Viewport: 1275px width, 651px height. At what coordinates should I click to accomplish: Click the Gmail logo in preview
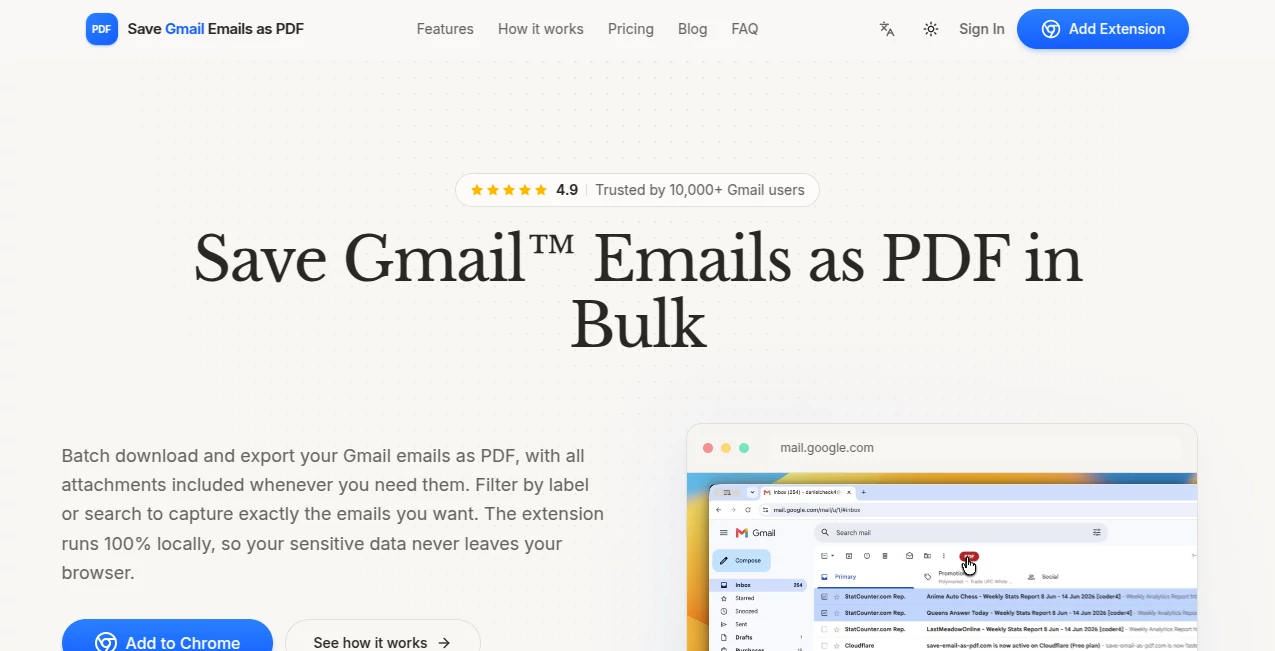coord(756,533)
